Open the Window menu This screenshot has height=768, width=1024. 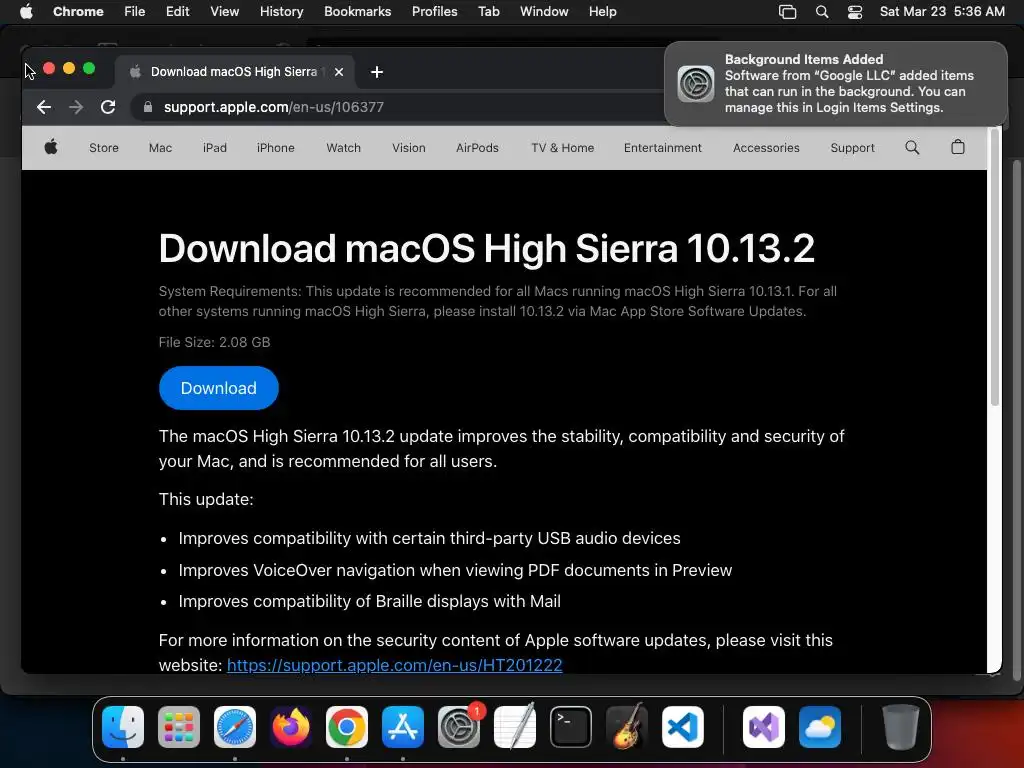544,12
